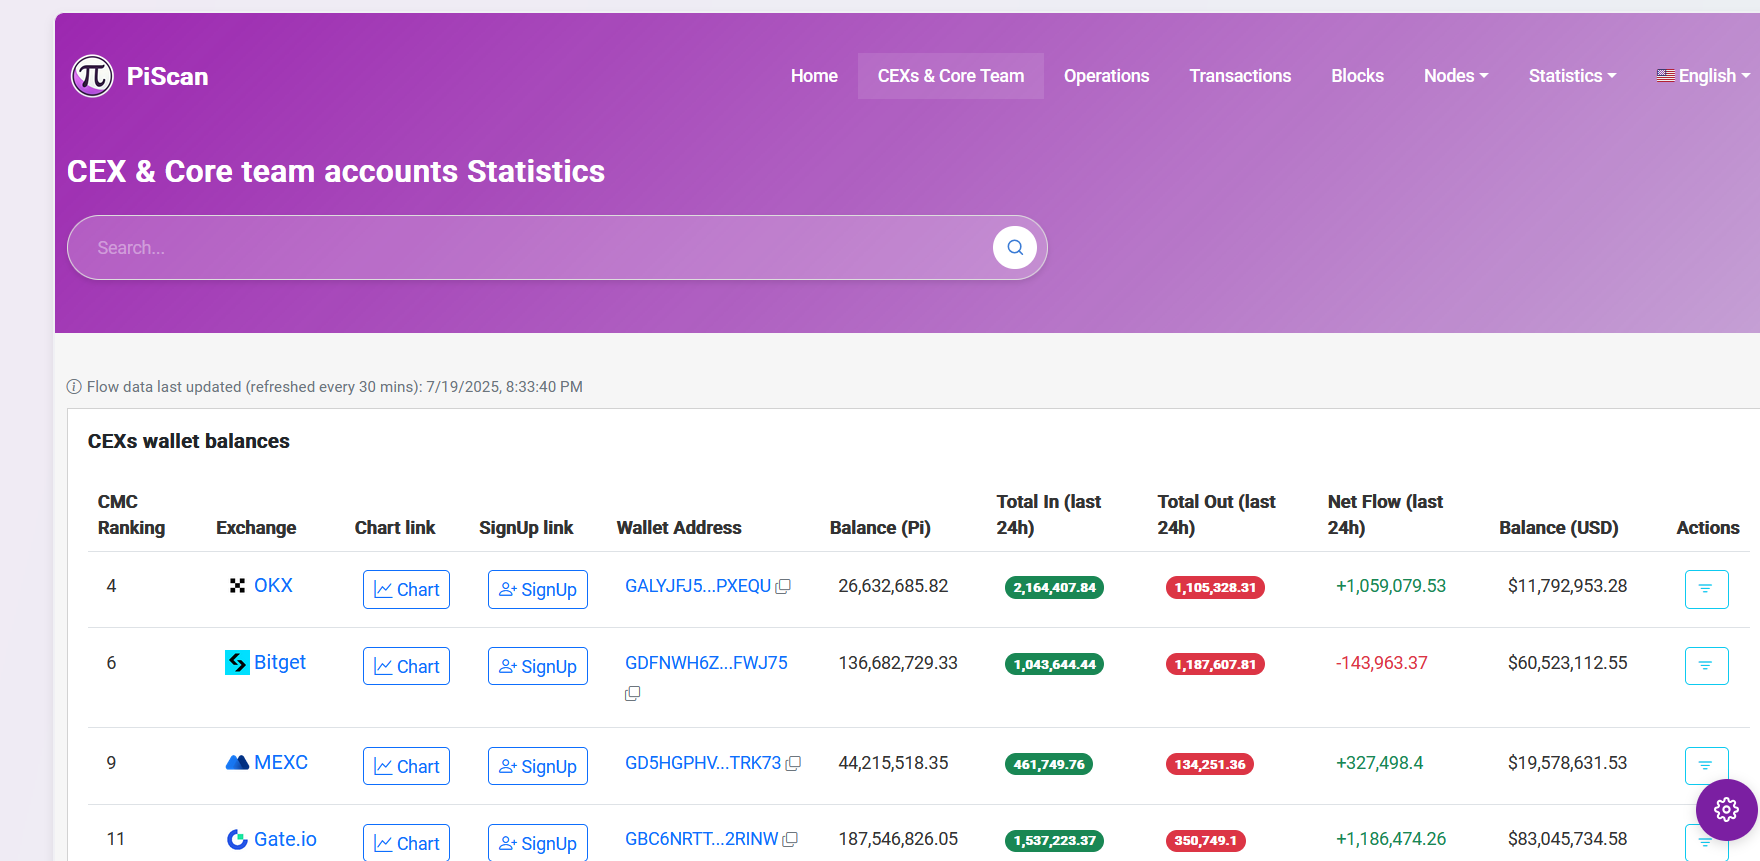
Task: Click the flow data info icon
Action: pyautogui.click(x=74, y=387)
